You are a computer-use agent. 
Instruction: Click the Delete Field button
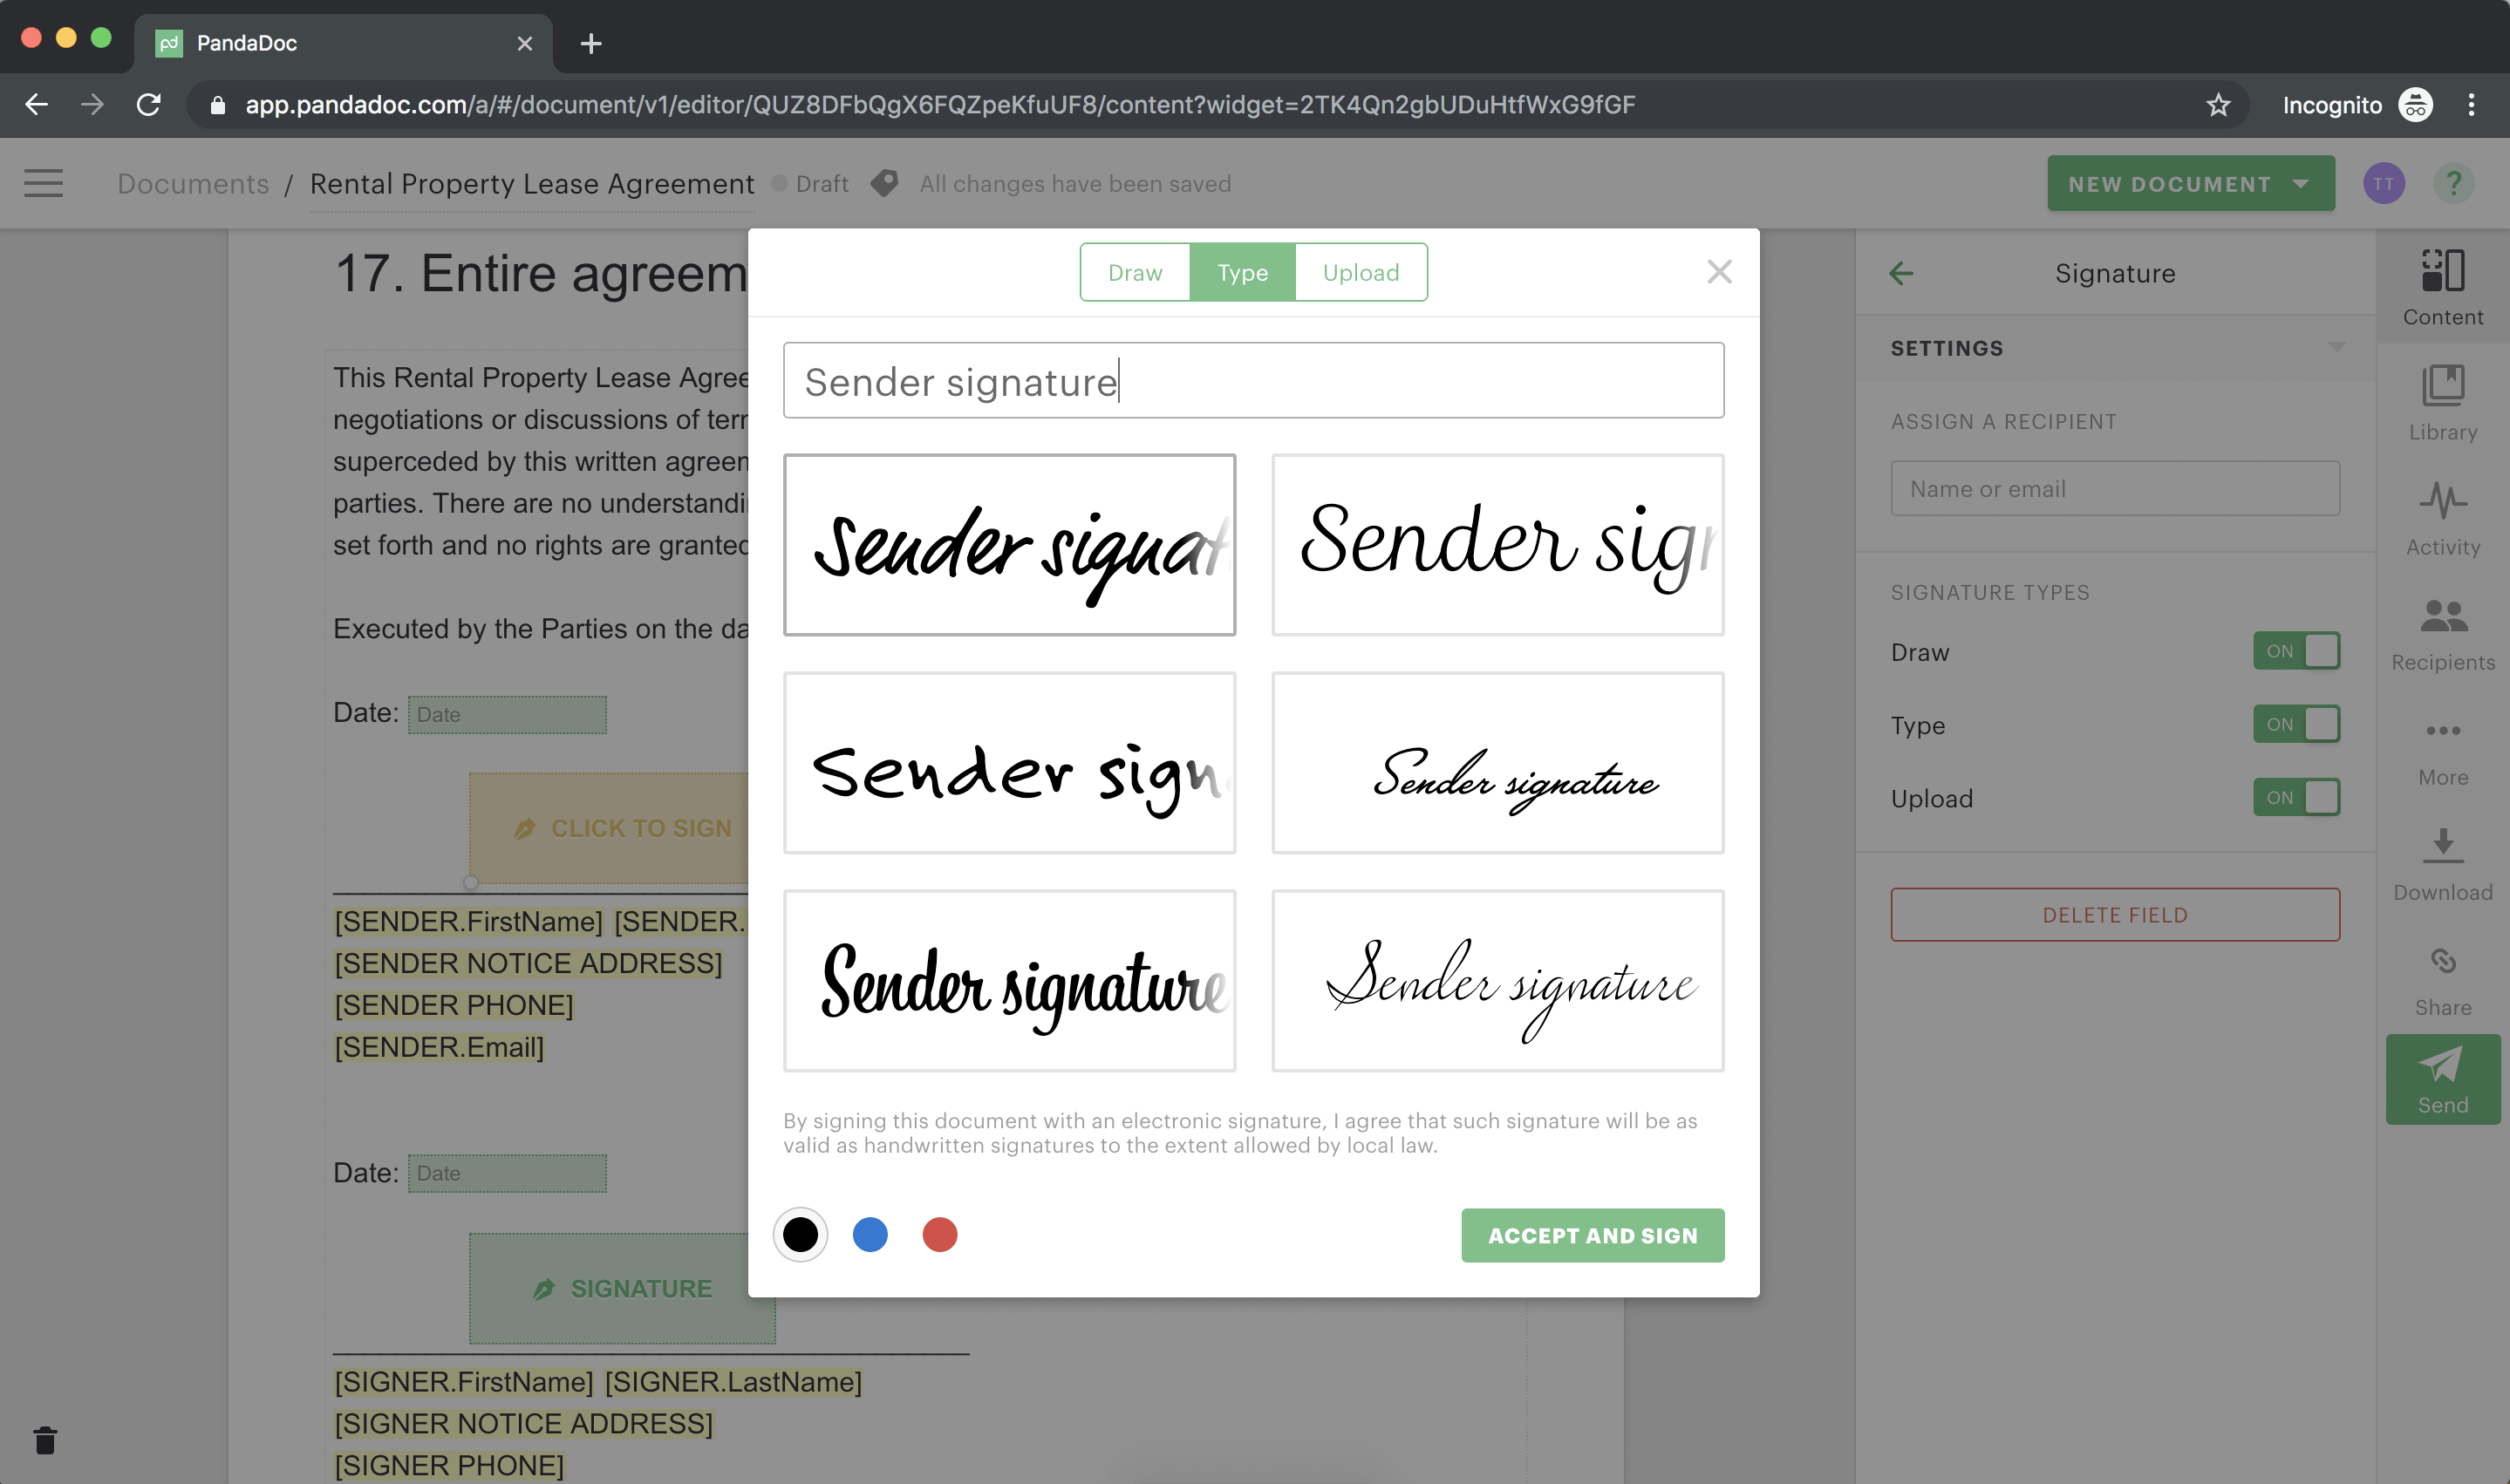[x=2114, y=914]
